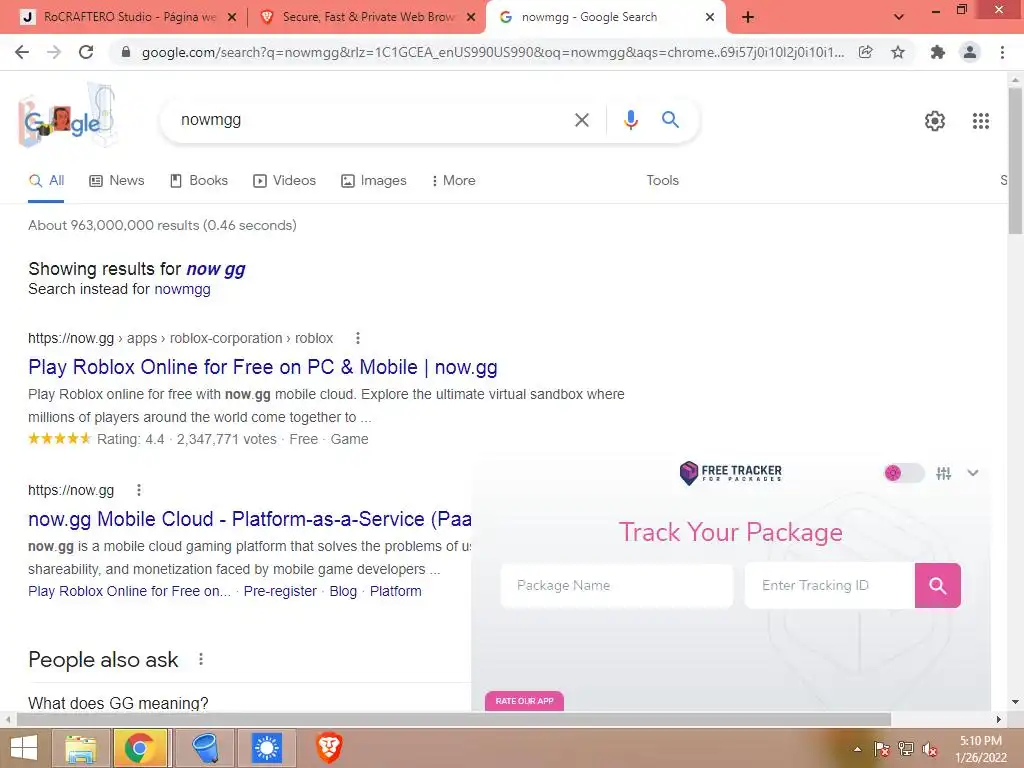Screen dimensions: 1024x768
Task: Click the Package Name field
Action: click(616, 585)
